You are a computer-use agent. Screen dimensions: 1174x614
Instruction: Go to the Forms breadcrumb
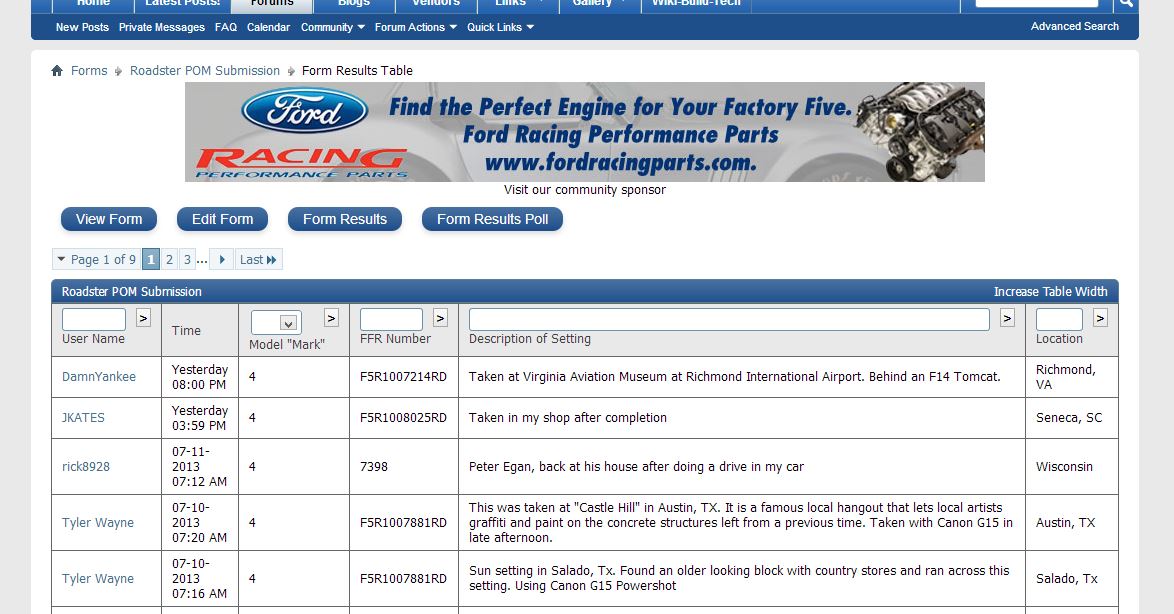point(89,70)
